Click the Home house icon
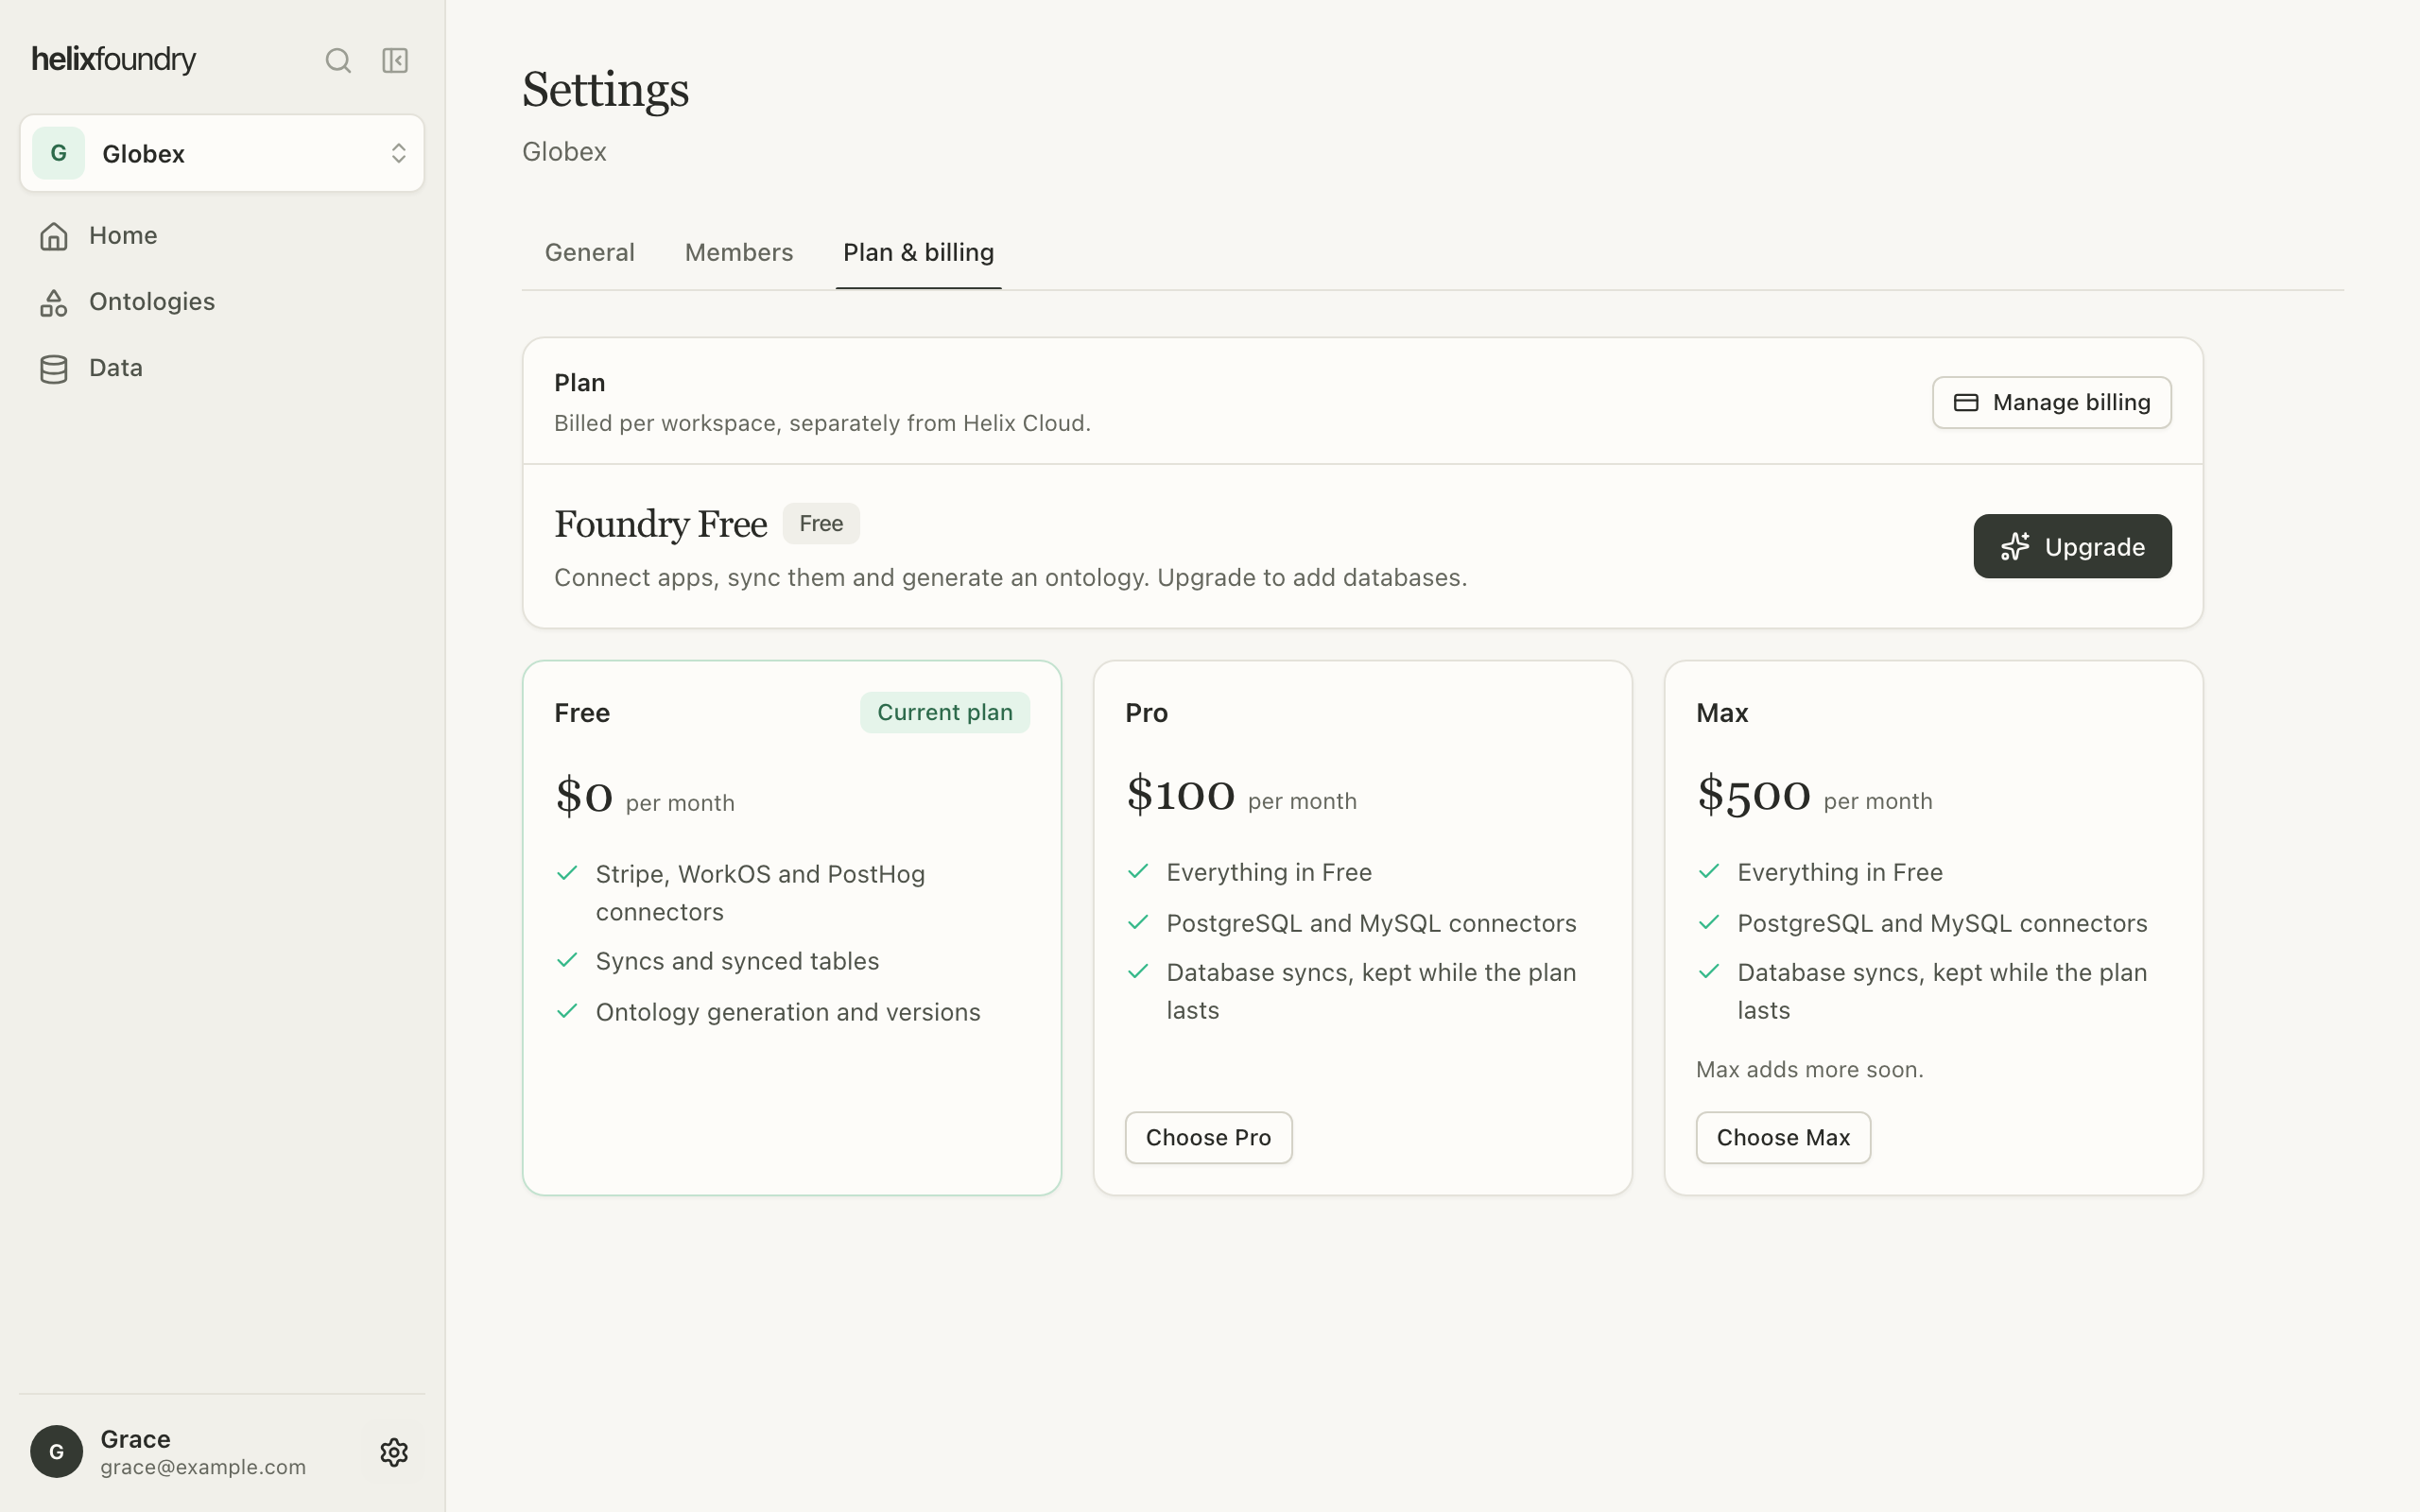This screenshot has height=1512, width=2420. [x=54, y=236]
